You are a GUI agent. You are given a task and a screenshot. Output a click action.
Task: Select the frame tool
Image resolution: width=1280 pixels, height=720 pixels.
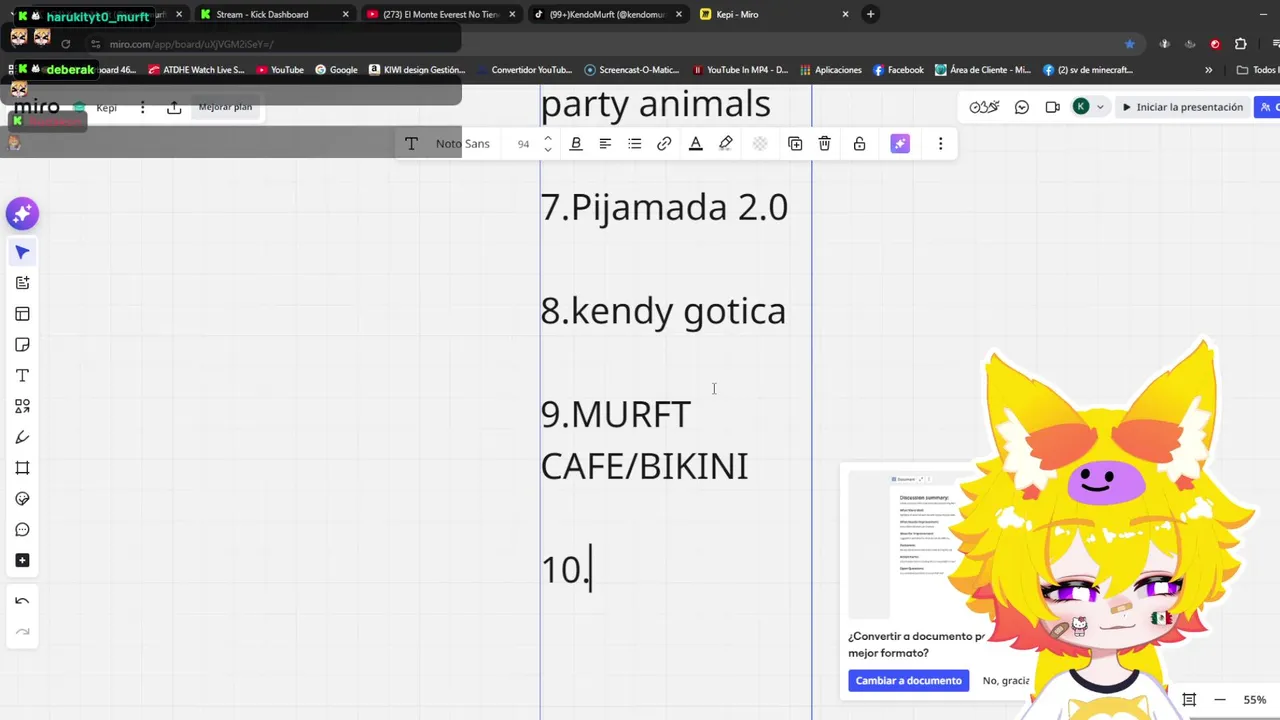[22, 468]
